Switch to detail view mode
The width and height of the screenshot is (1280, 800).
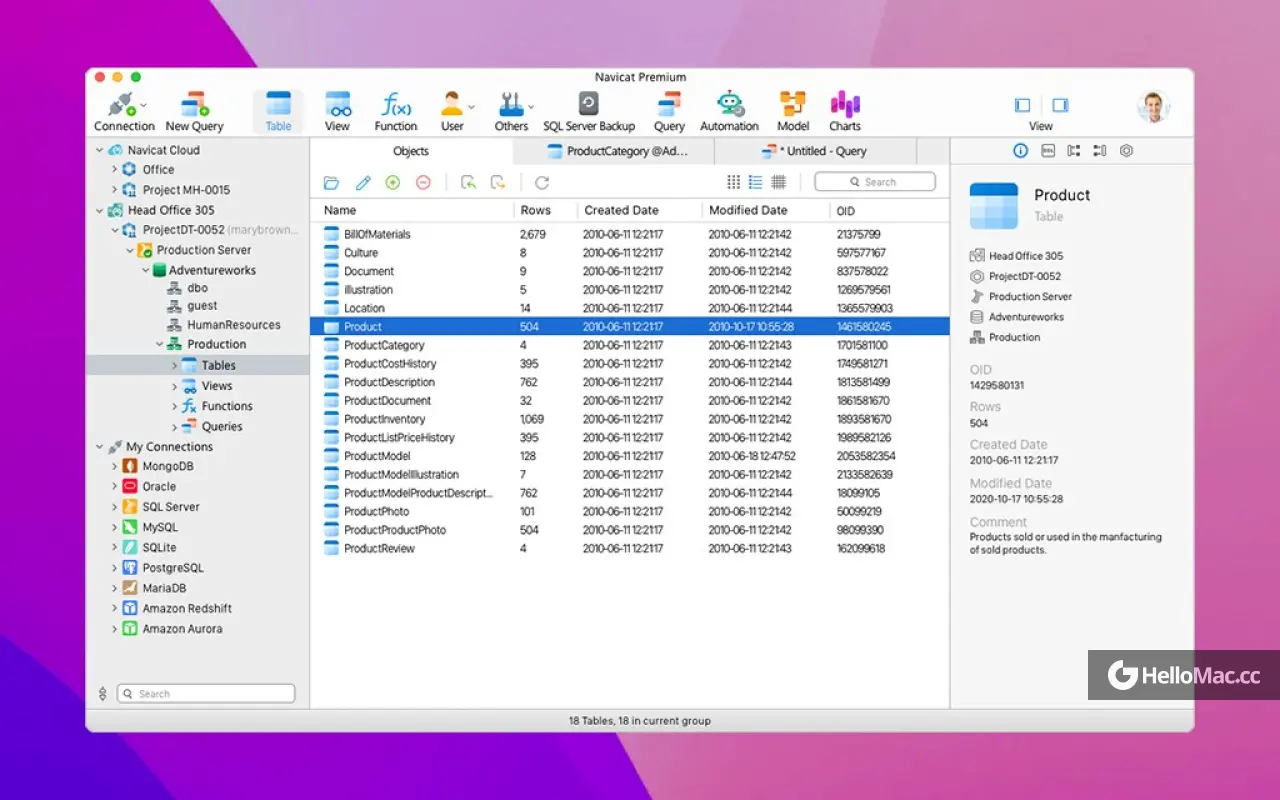(x=779, y=182)
